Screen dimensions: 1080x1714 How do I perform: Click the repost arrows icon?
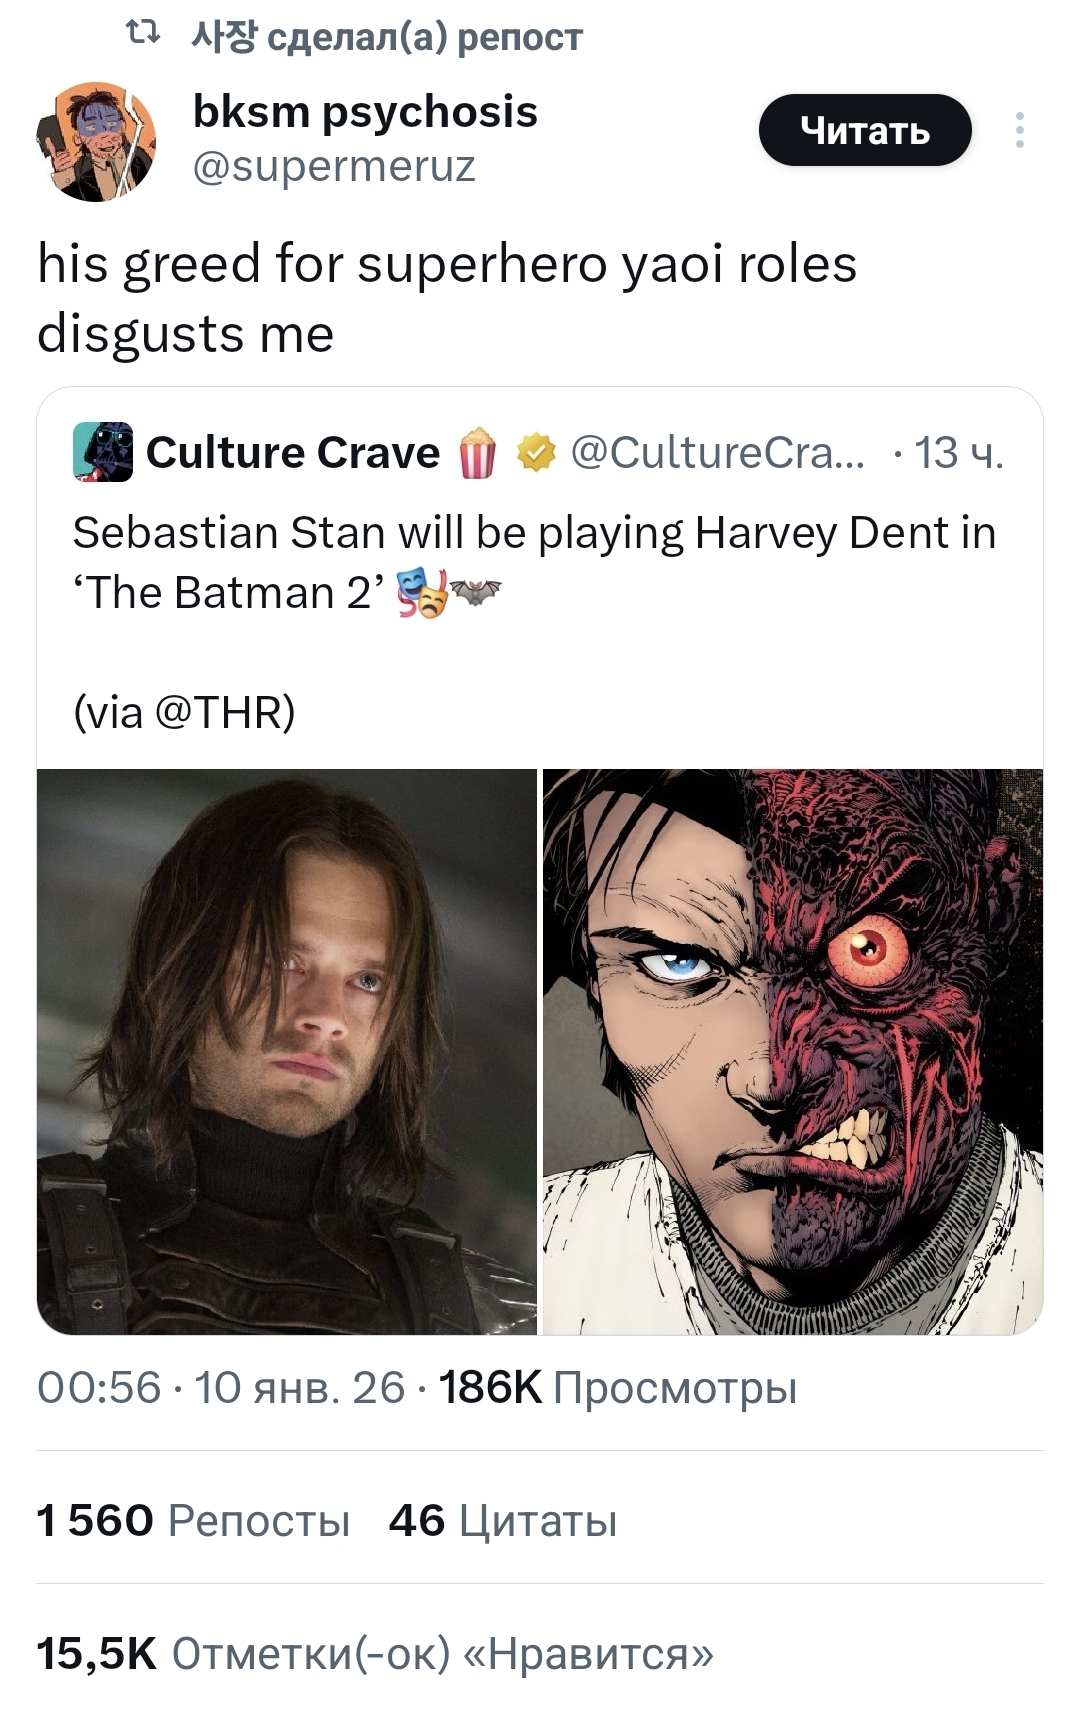coord(145,36)
